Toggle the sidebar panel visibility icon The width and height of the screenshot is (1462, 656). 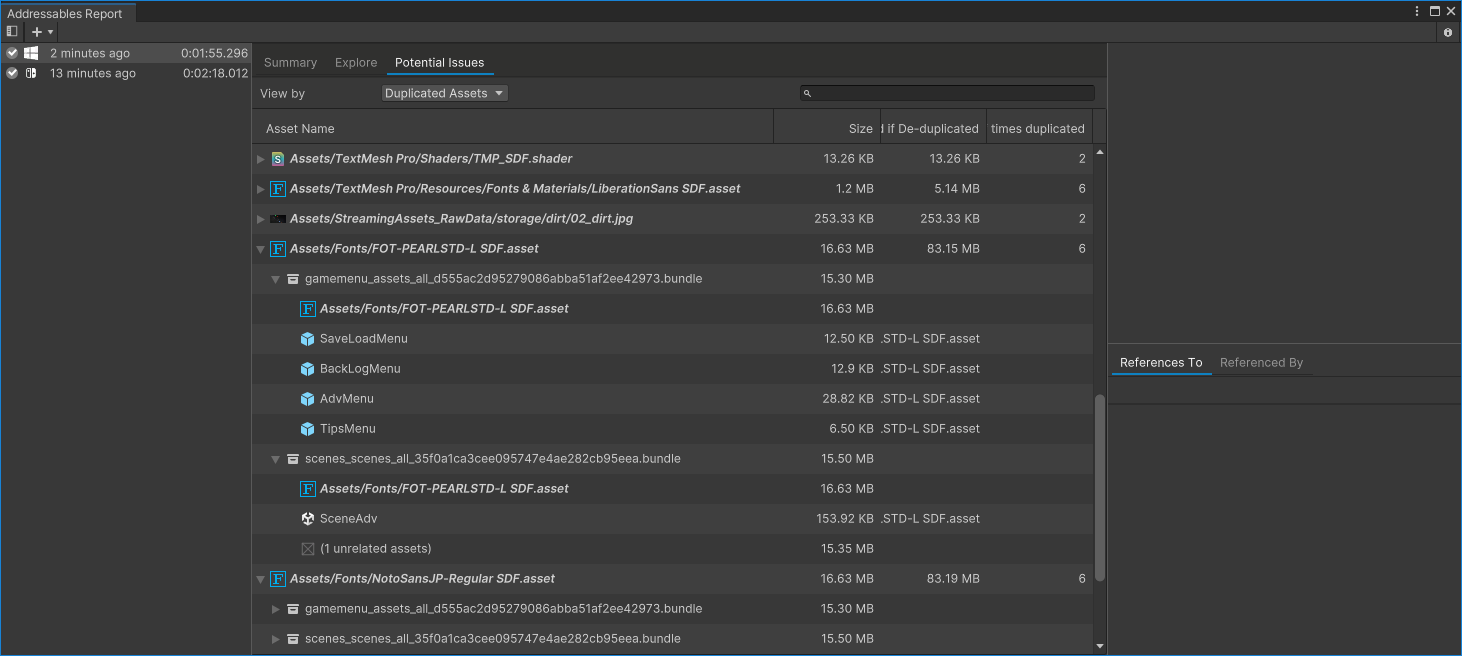11,31
